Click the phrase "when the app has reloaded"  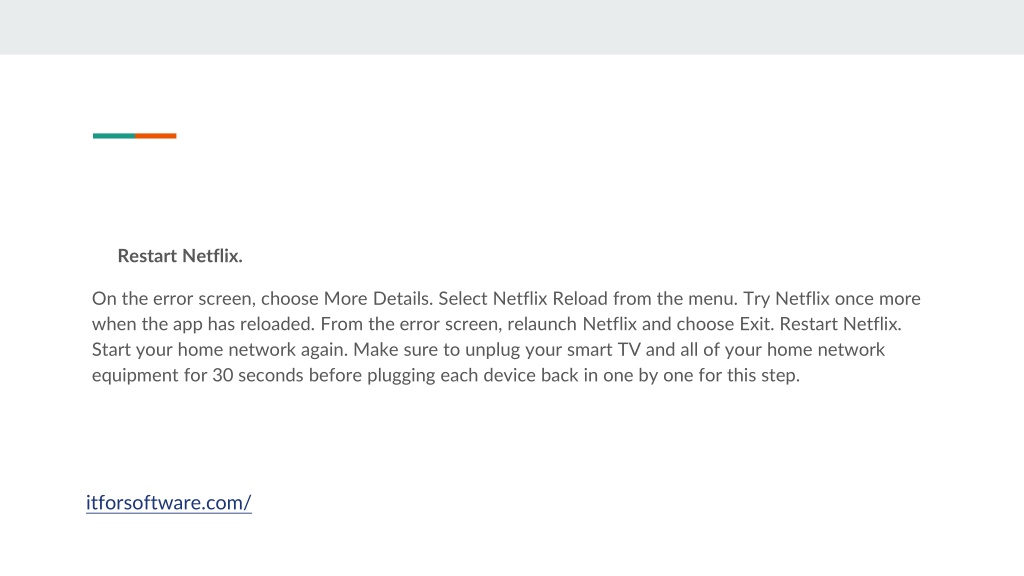pyautogui.click(x=201, y=324)
